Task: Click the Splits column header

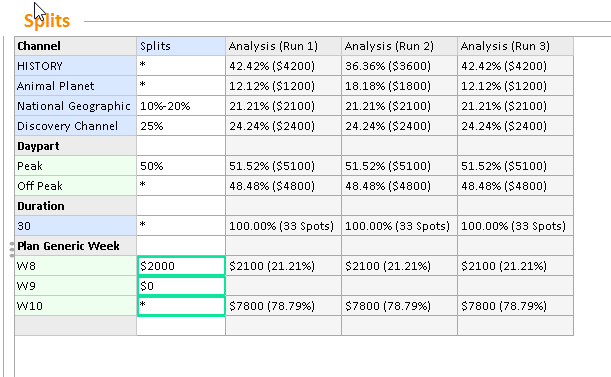Action: [x=181, y=46]
